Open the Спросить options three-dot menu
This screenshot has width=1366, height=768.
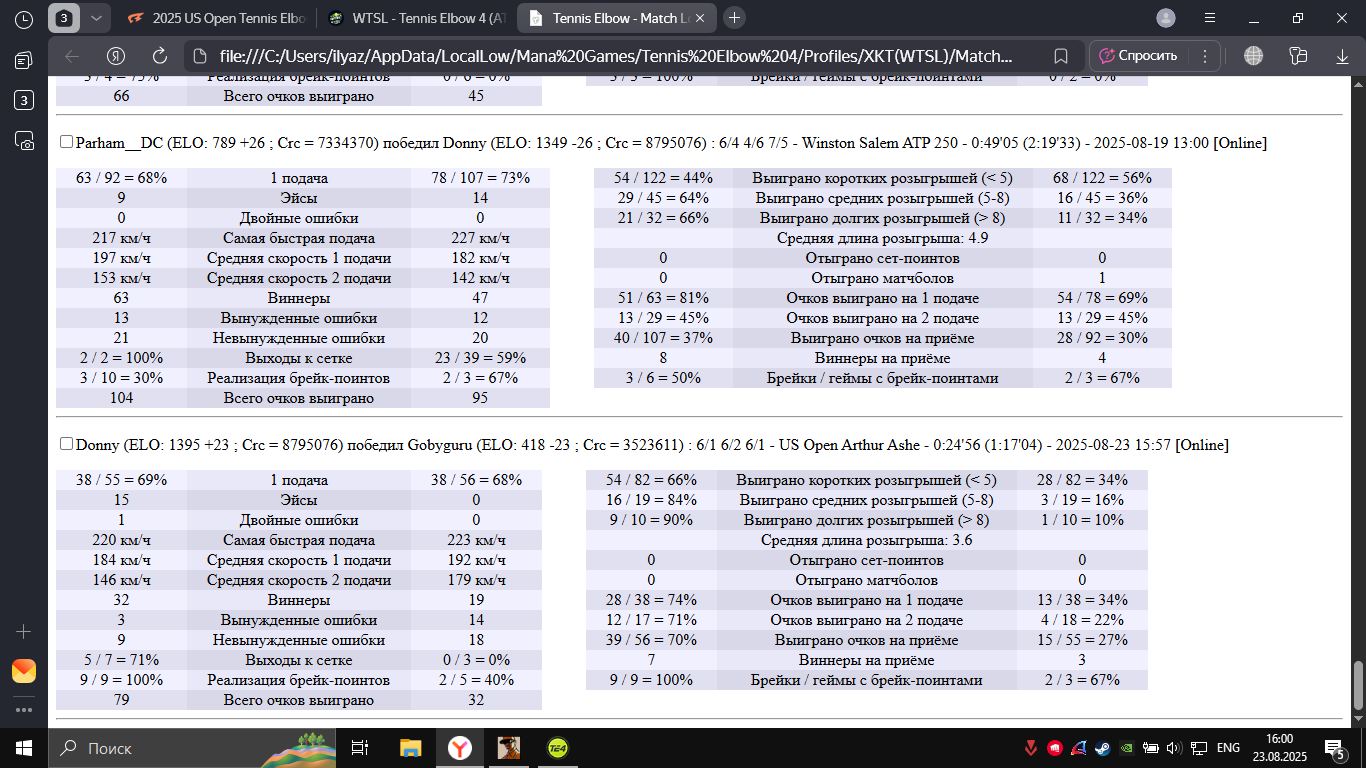[x=1205, y=56]
